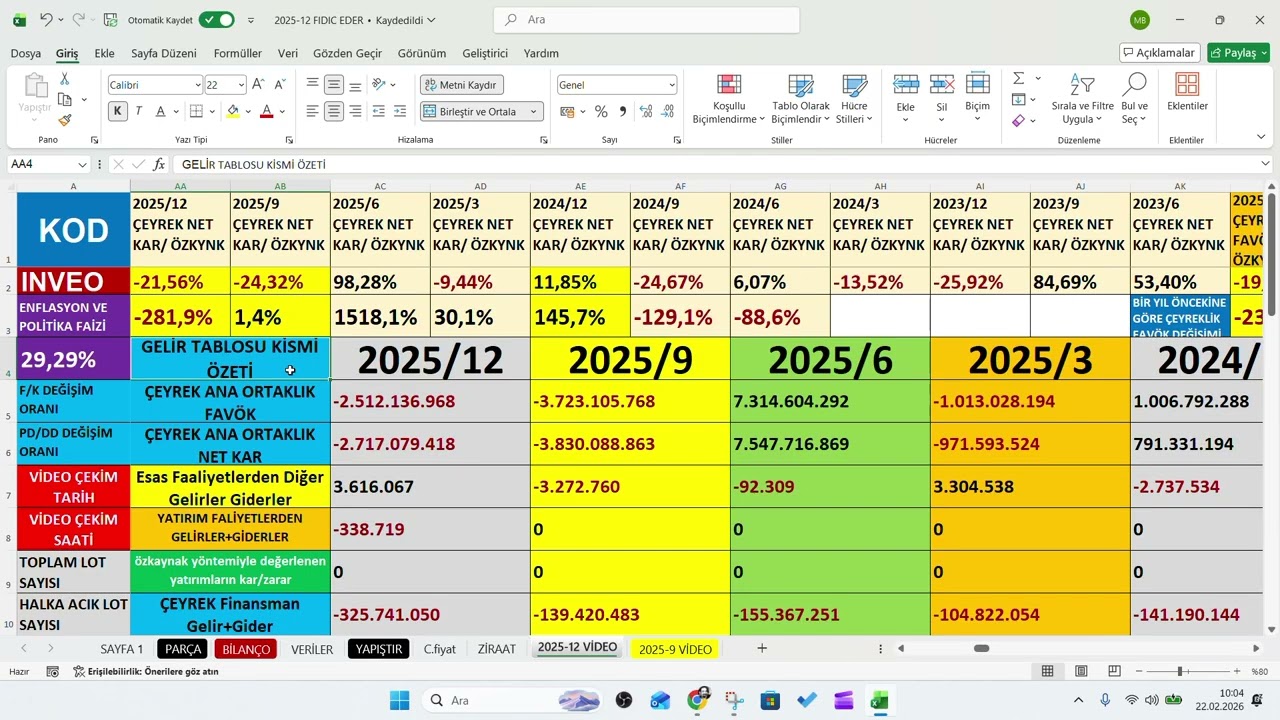Click the text orientation icon
Viewport: 1280px width, 720px height.
[379, 85]
